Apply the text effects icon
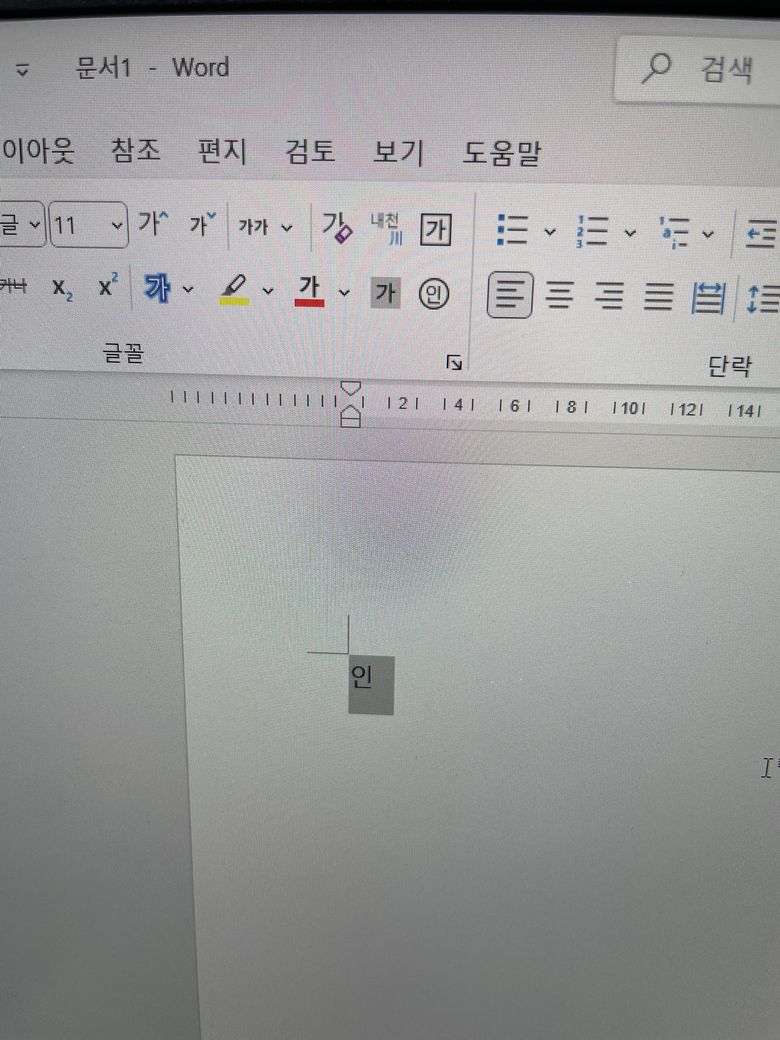780x1040 pixels. pyautogui.click(x=157, y=290)
